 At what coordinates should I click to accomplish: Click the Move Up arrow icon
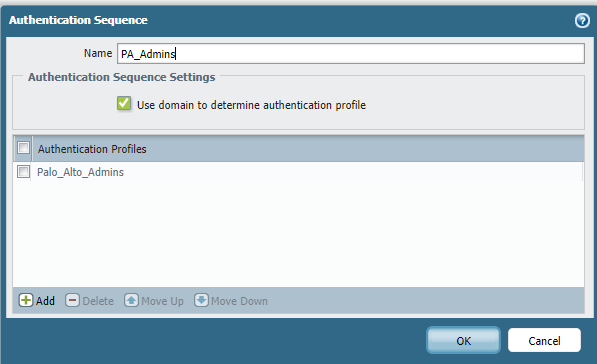(x=131, y=300)
